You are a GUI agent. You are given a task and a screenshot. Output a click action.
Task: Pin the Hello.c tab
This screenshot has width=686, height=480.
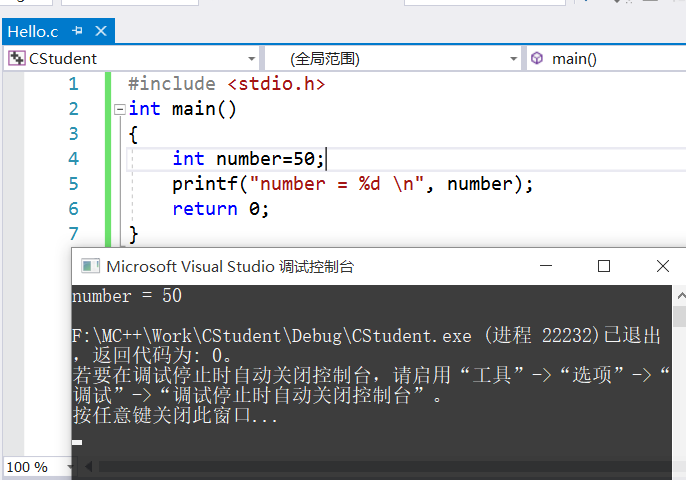click(x=77, y=31)
